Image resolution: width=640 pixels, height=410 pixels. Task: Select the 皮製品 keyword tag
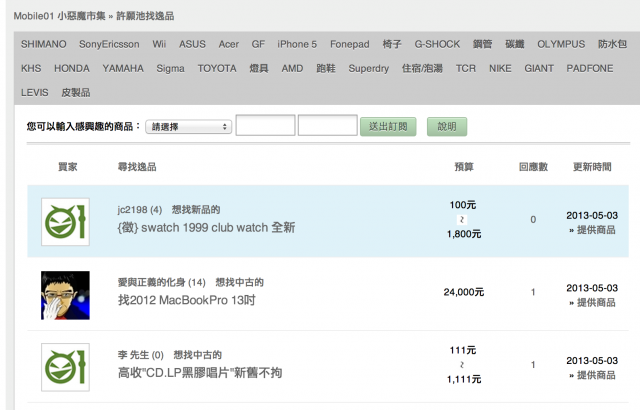76,93
